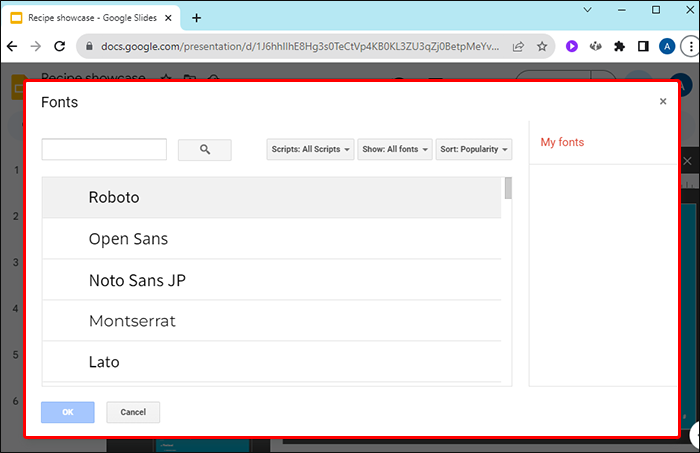Open the Sort: Popularity dropdown
700x453 pixels.
coord(474,149)
